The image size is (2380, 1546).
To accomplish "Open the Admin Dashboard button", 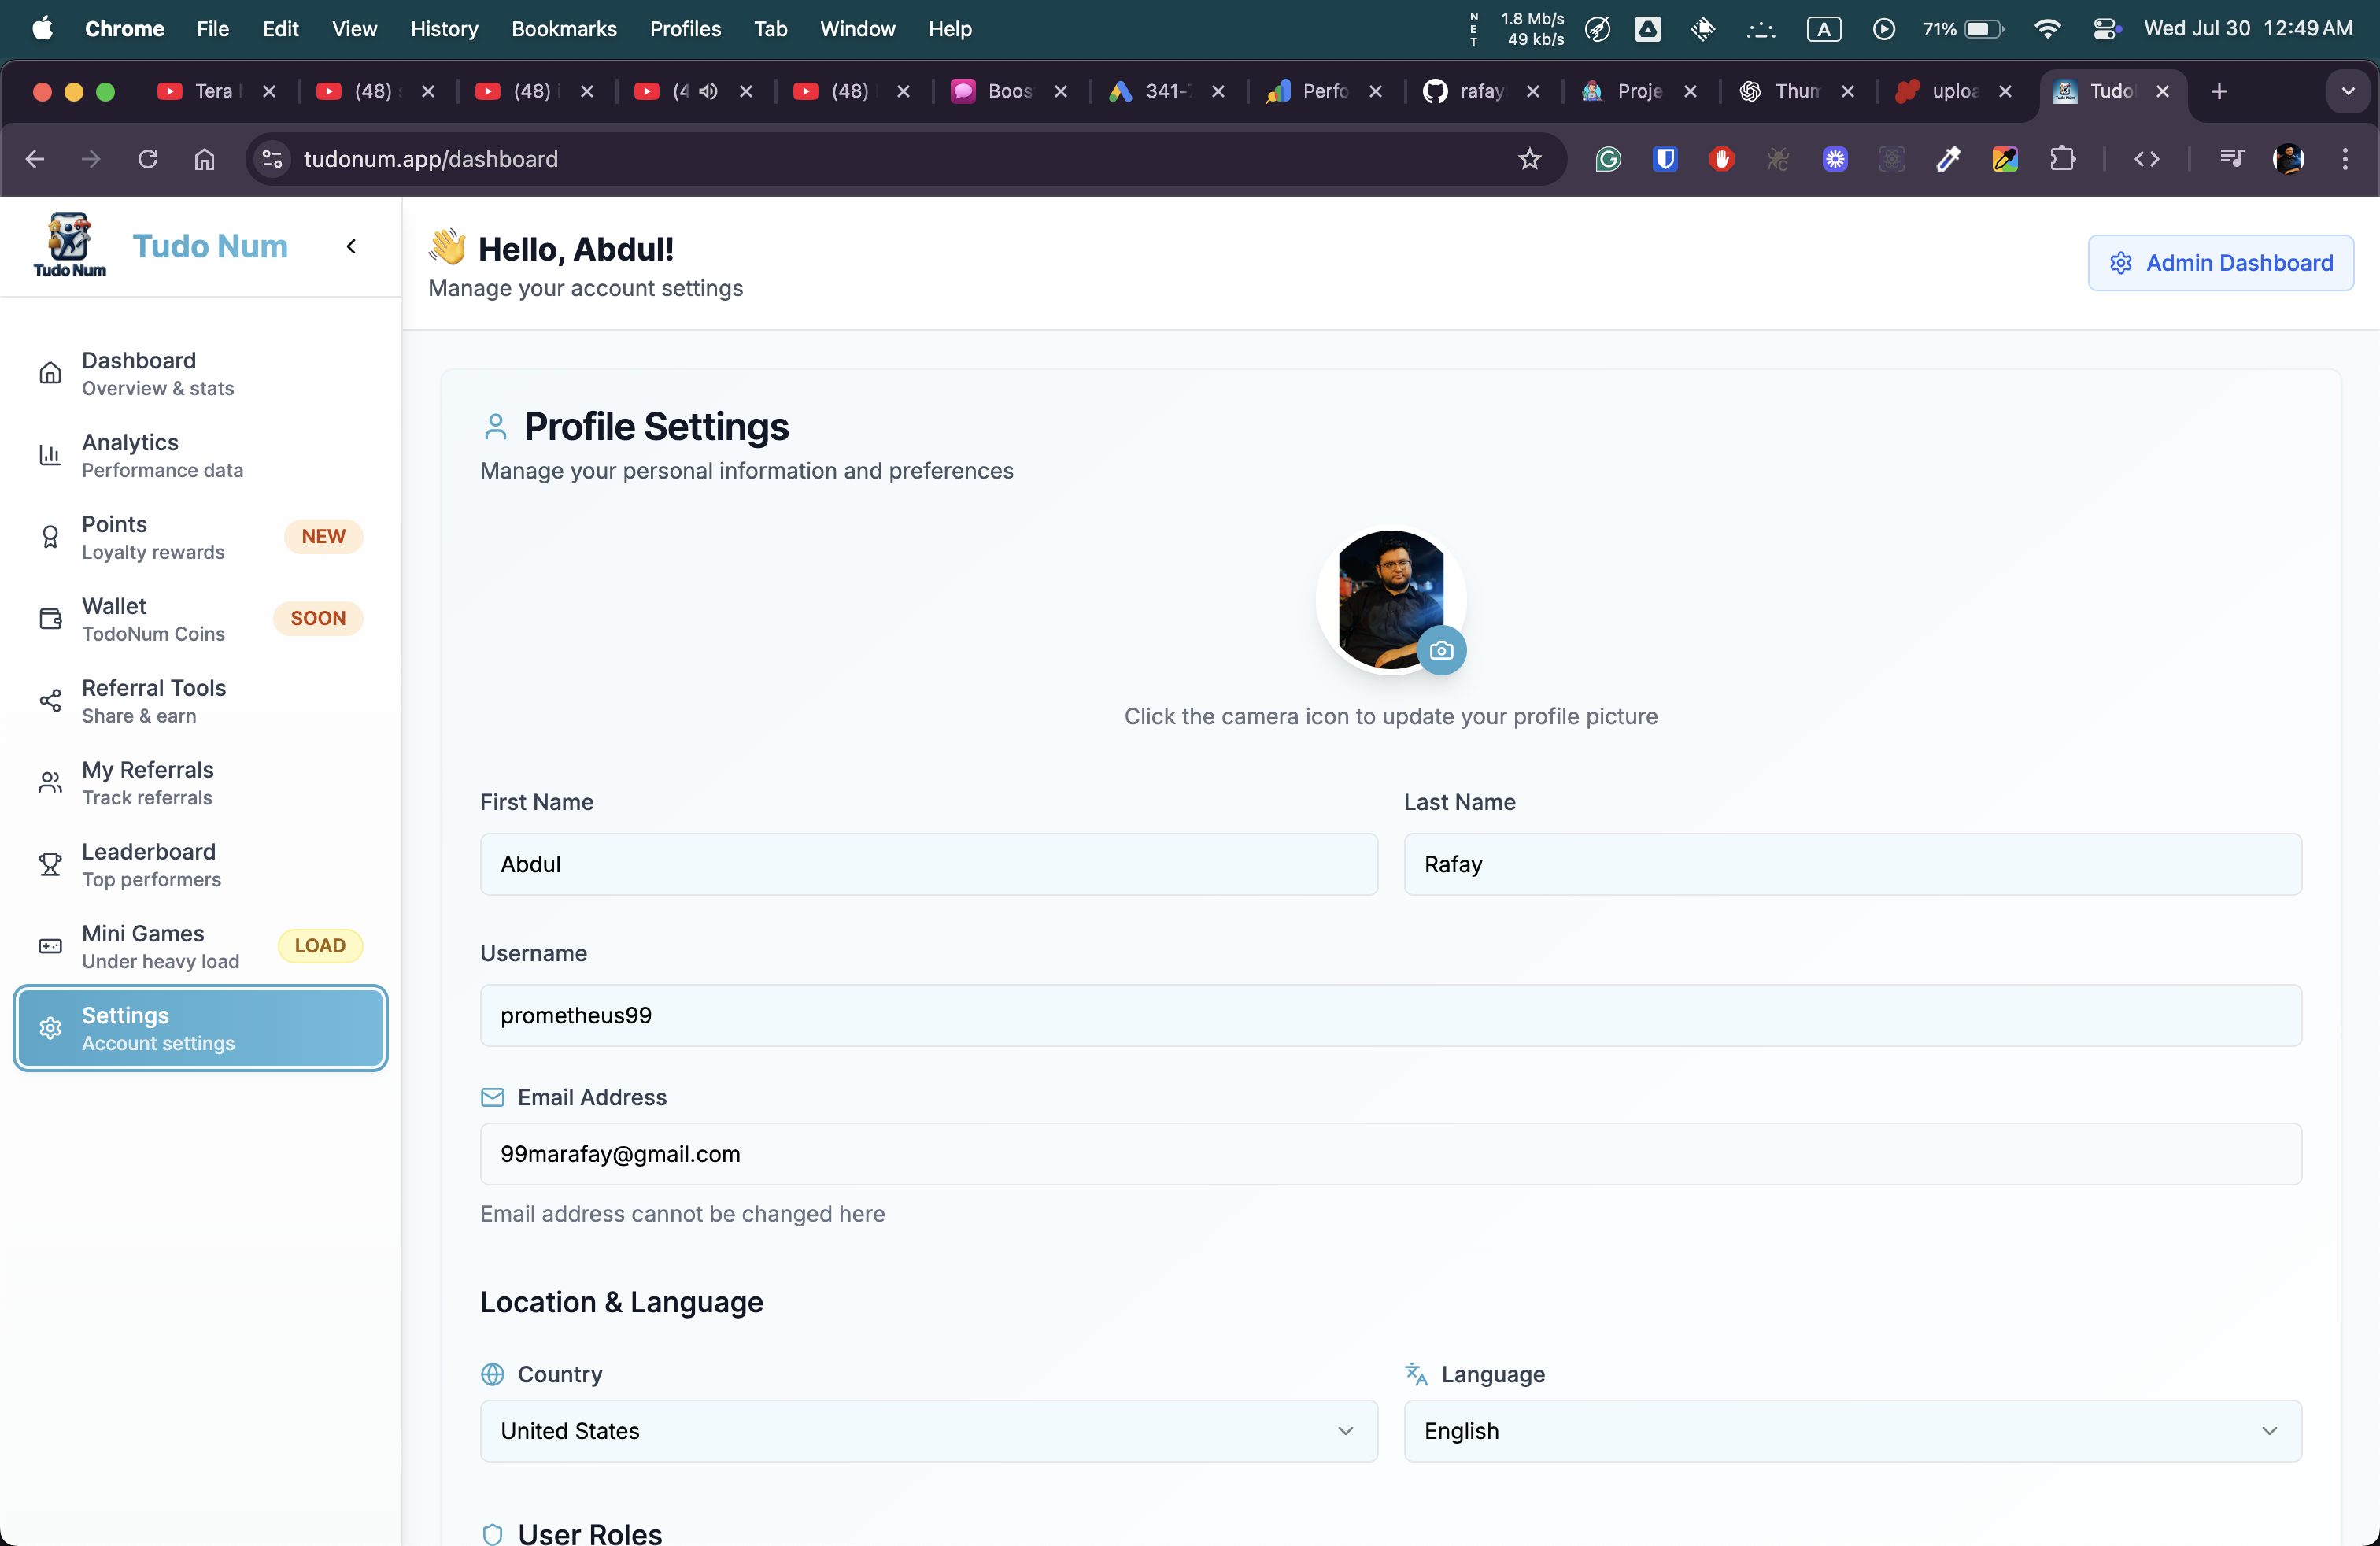I will coord(2220,263).
